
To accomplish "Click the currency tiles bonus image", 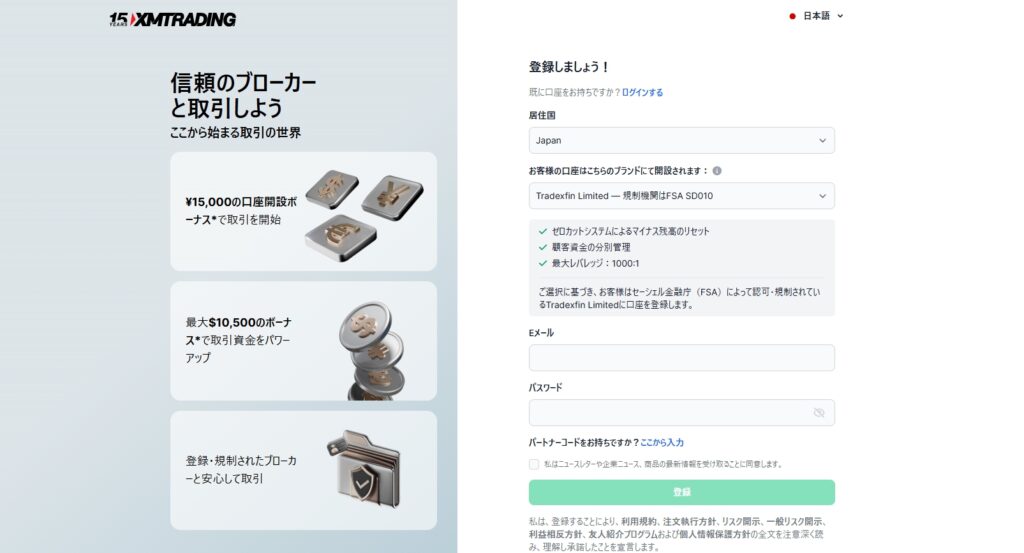I will click(x=364, y=213).
